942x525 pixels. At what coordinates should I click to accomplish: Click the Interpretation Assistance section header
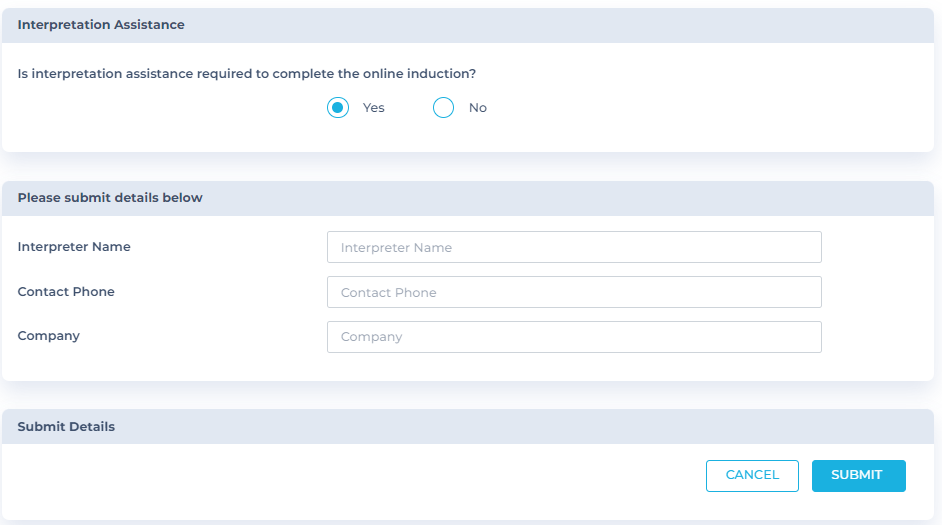point(101,25)
